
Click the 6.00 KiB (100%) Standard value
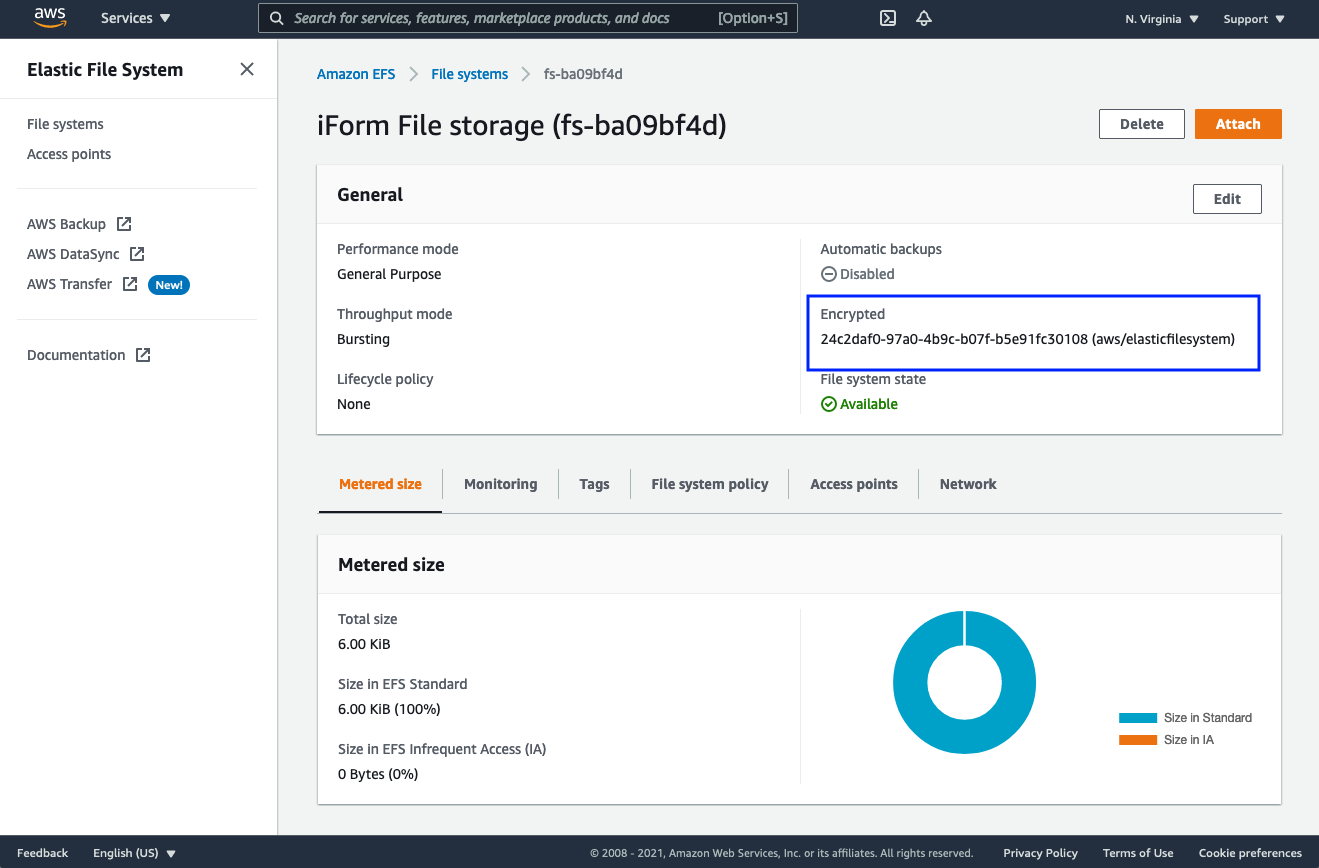click(x=389, y=709)
